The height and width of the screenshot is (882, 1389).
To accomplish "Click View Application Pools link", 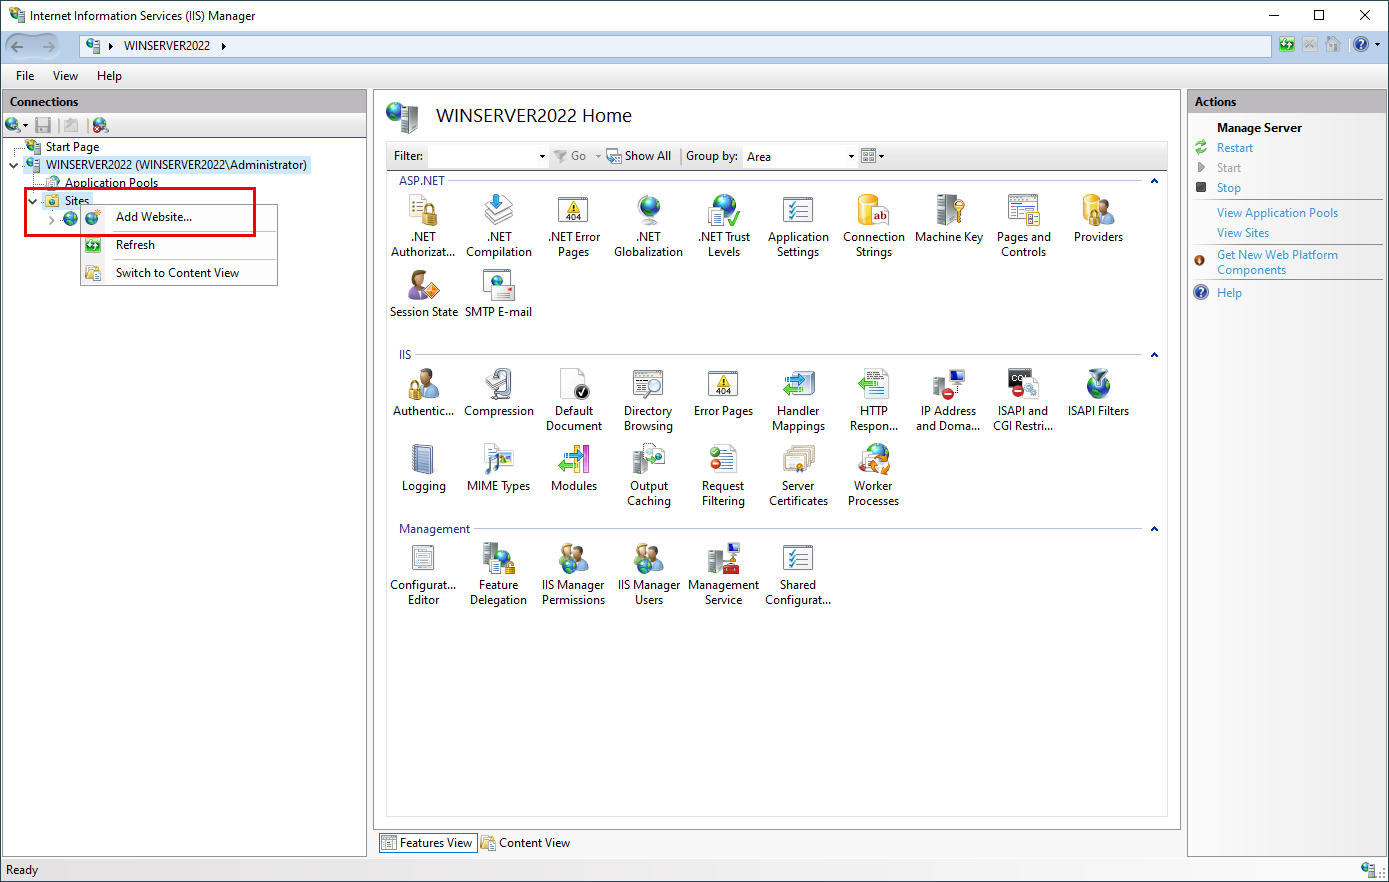I will (x=1277, y=213).
